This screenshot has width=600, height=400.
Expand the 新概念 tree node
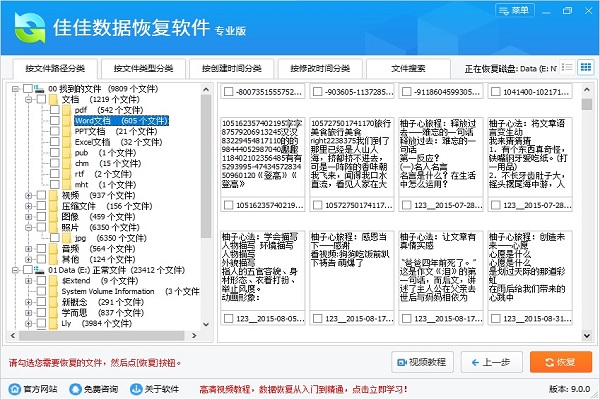[x=29, y=302]
